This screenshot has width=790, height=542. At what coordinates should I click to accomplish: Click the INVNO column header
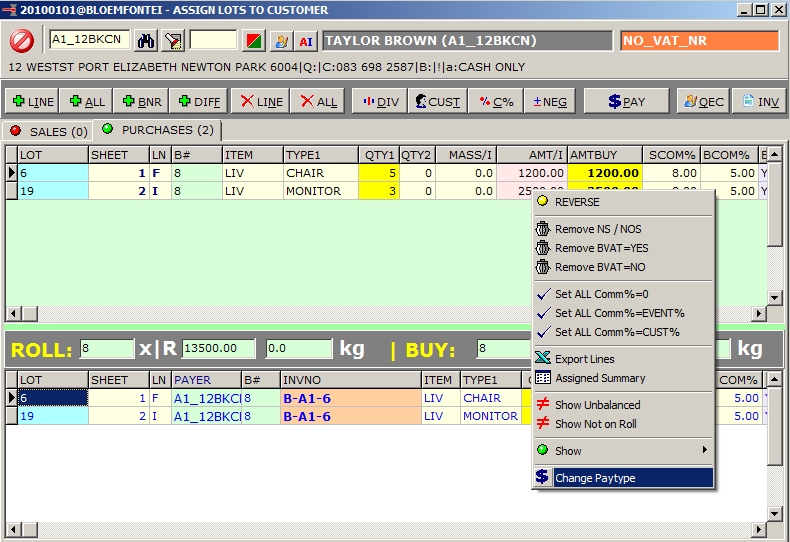pyautogui.click(x=351, y=380)
